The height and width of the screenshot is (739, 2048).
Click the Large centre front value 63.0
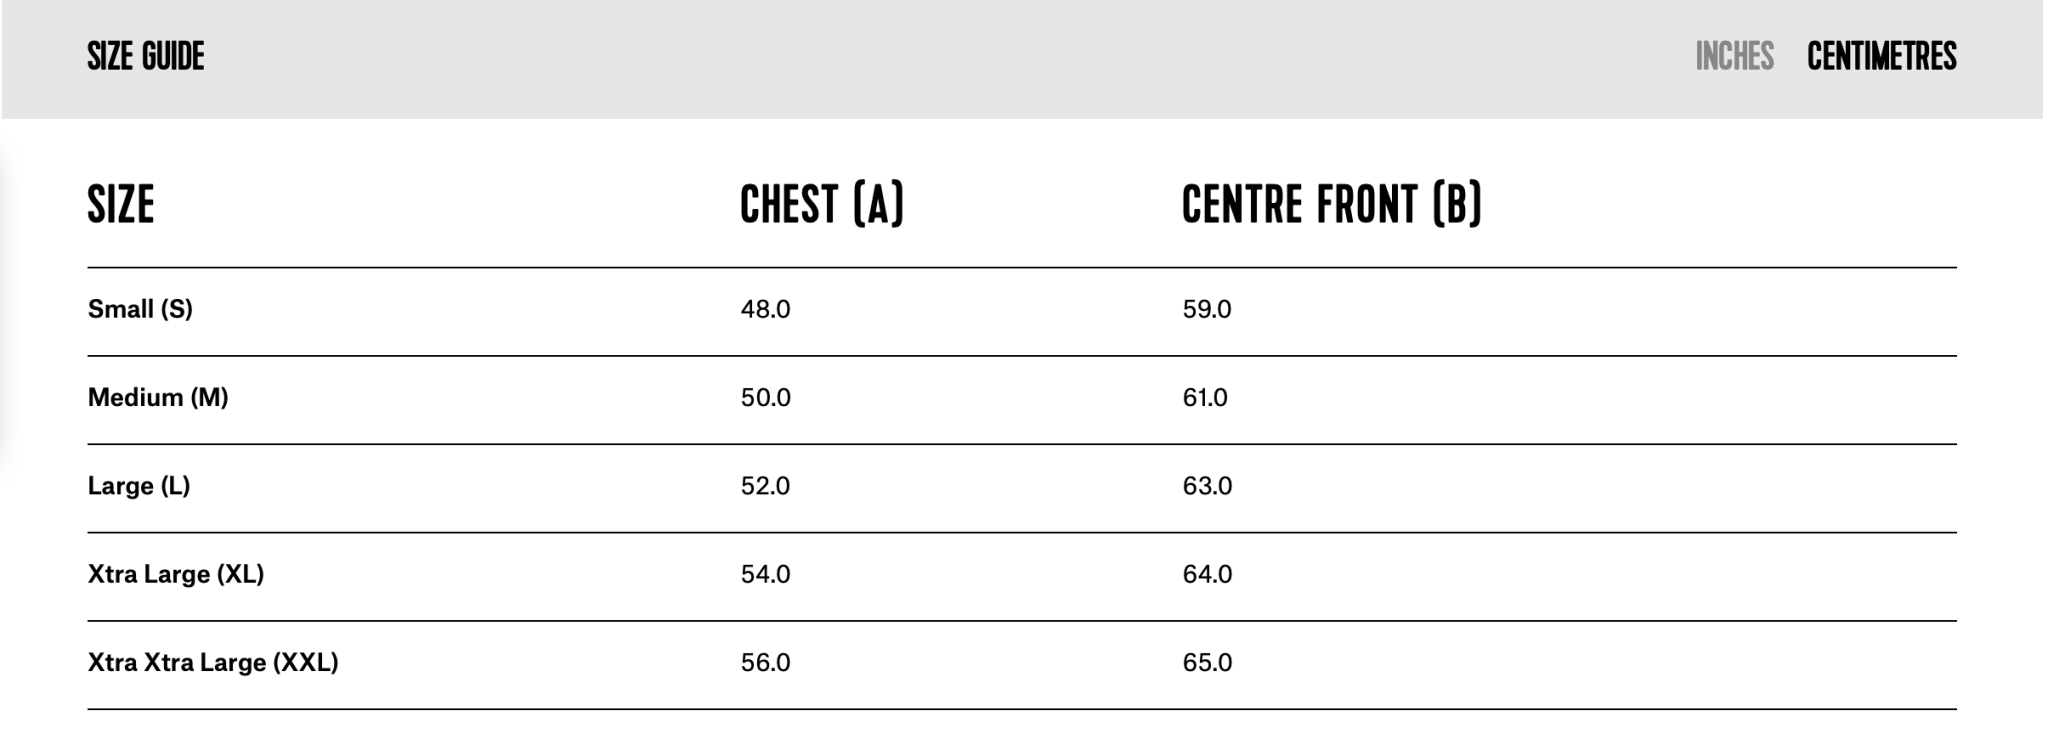click(x=1207, y=486)
